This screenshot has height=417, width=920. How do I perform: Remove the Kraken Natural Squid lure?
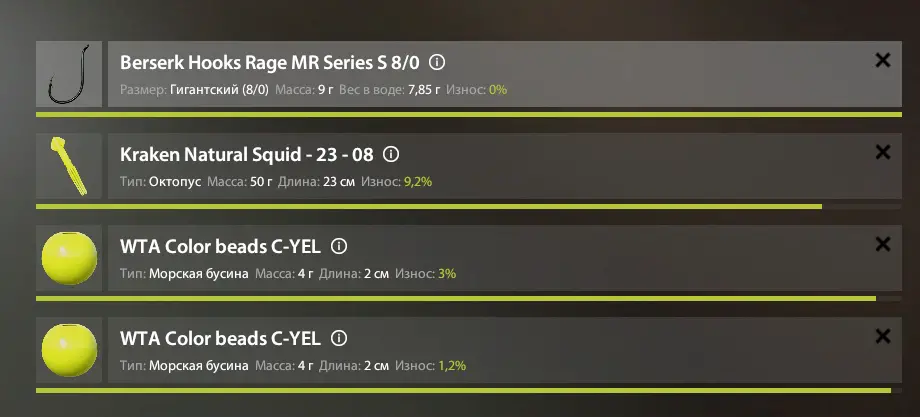[x=882, y=152]
